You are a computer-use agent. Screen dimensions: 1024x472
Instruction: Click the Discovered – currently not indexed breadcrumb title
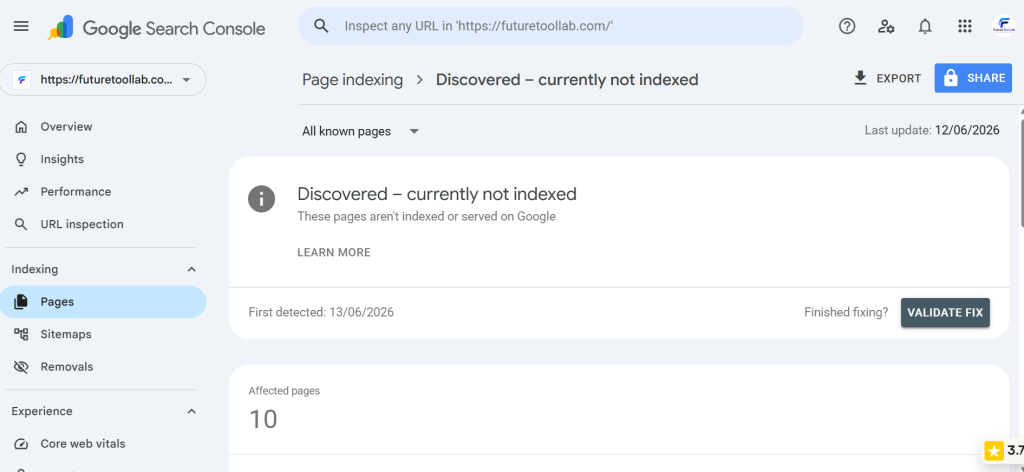point(567,80)
